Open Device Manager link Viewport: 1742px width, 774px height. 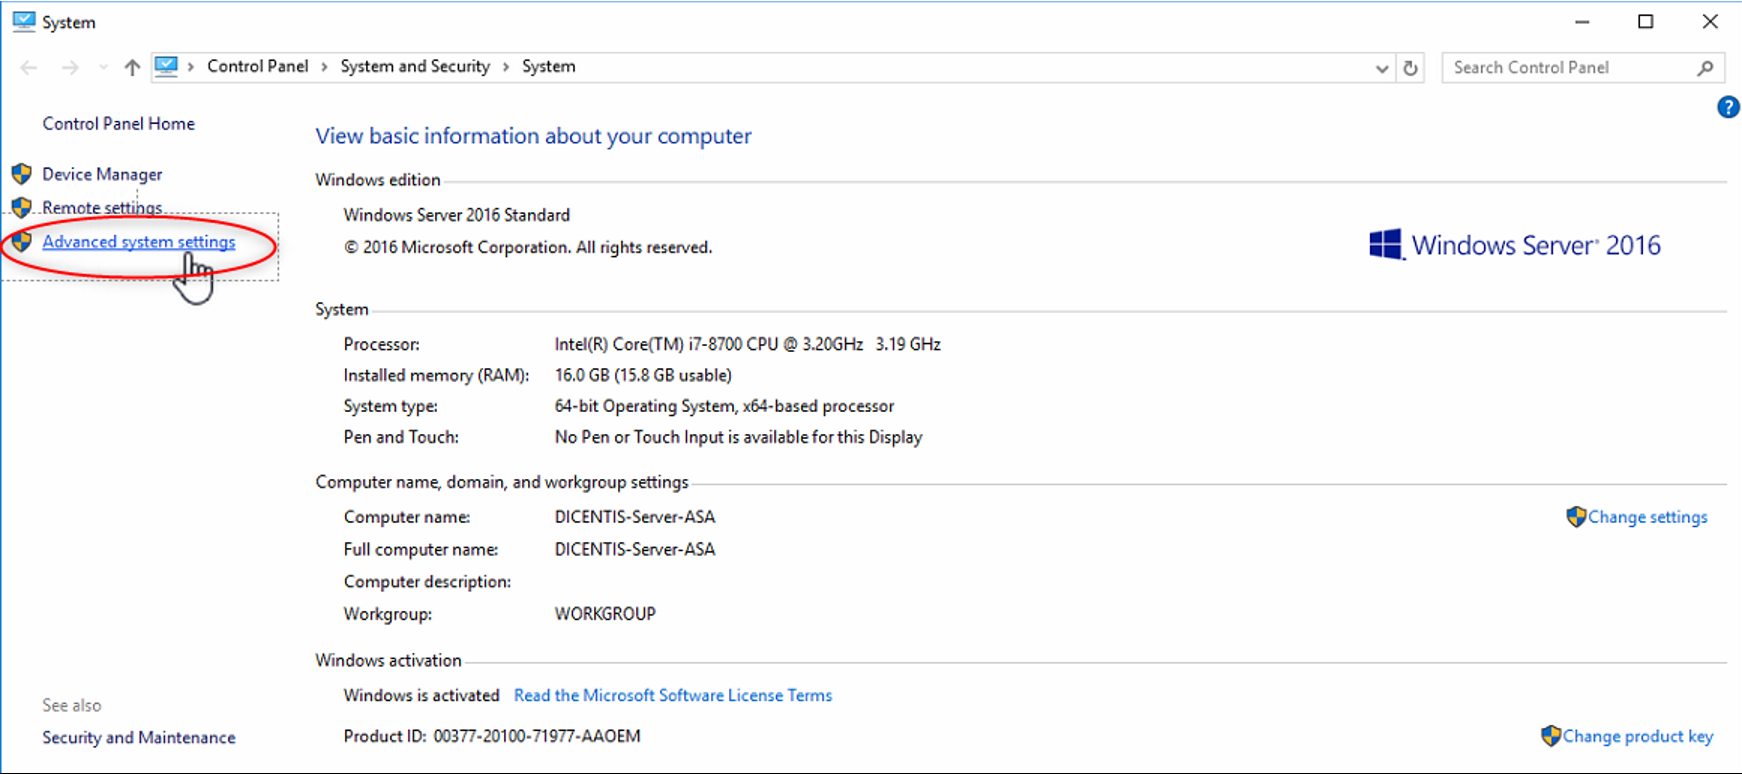point(102,174)
